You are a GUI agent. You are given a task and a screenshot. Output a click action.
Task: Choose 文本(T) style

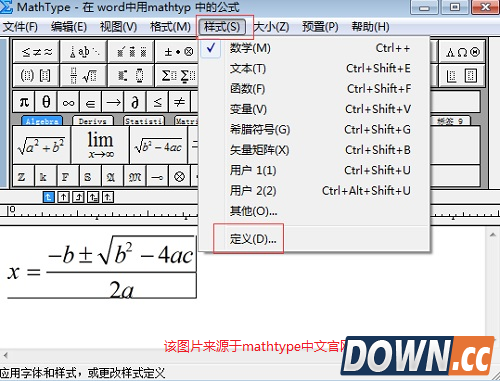tap(314, 69)
